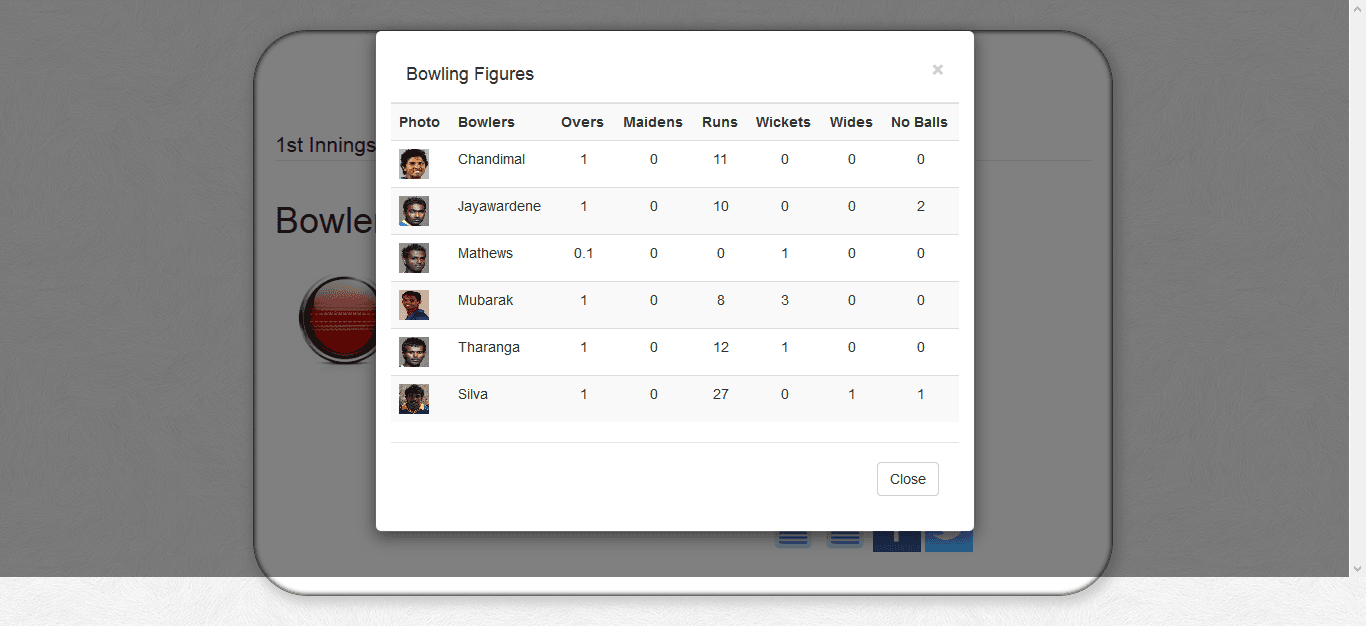Click the bowler name Silva
Screen dimensions: 1366x626
pos(473,394)
